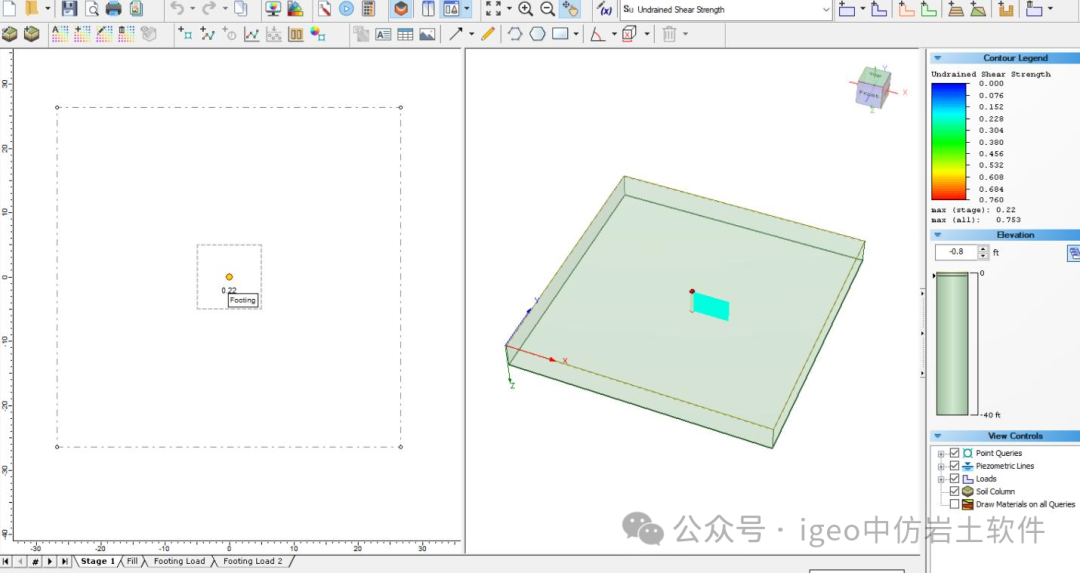Open print preview with magnifier page icon
This screenshot has width=1080, height=573.
tap(92, 9)
